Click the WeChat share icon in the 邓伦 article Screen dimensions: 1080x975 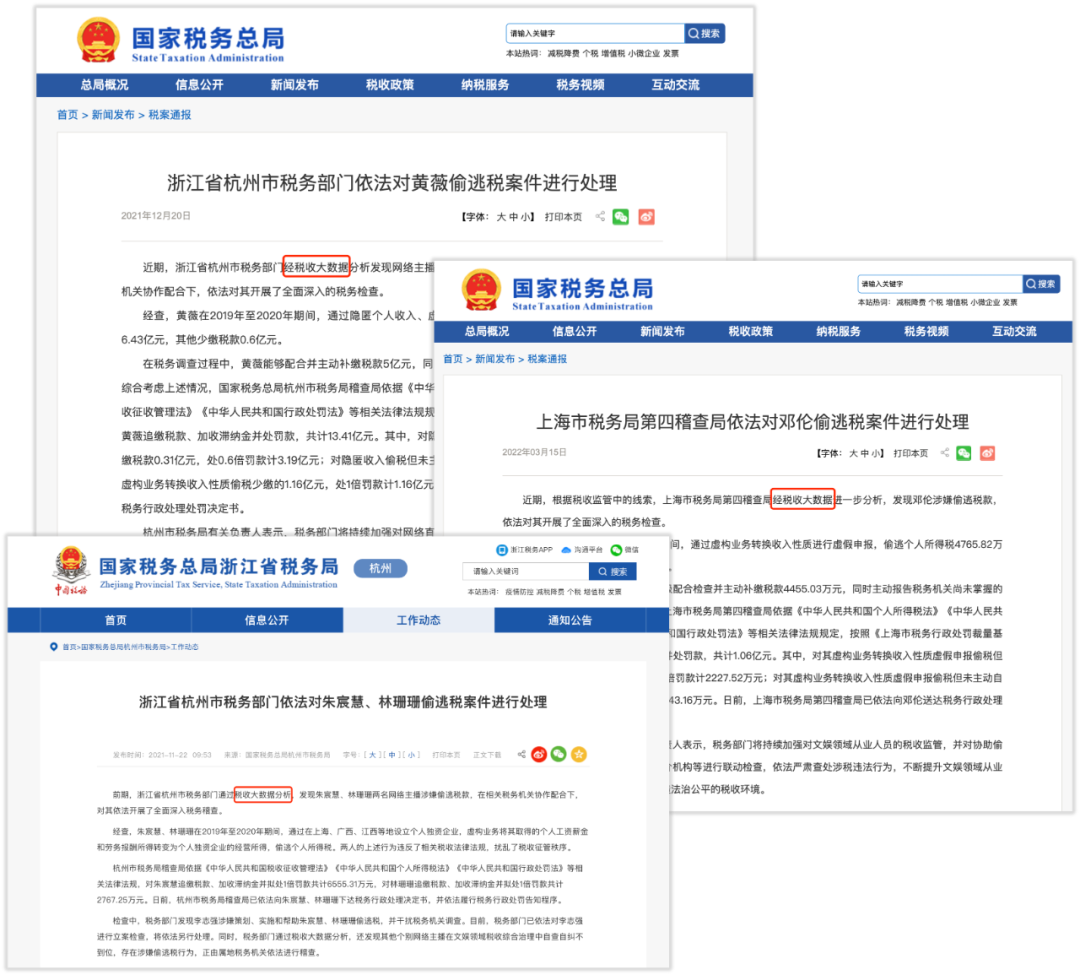(x=964, y=453)
